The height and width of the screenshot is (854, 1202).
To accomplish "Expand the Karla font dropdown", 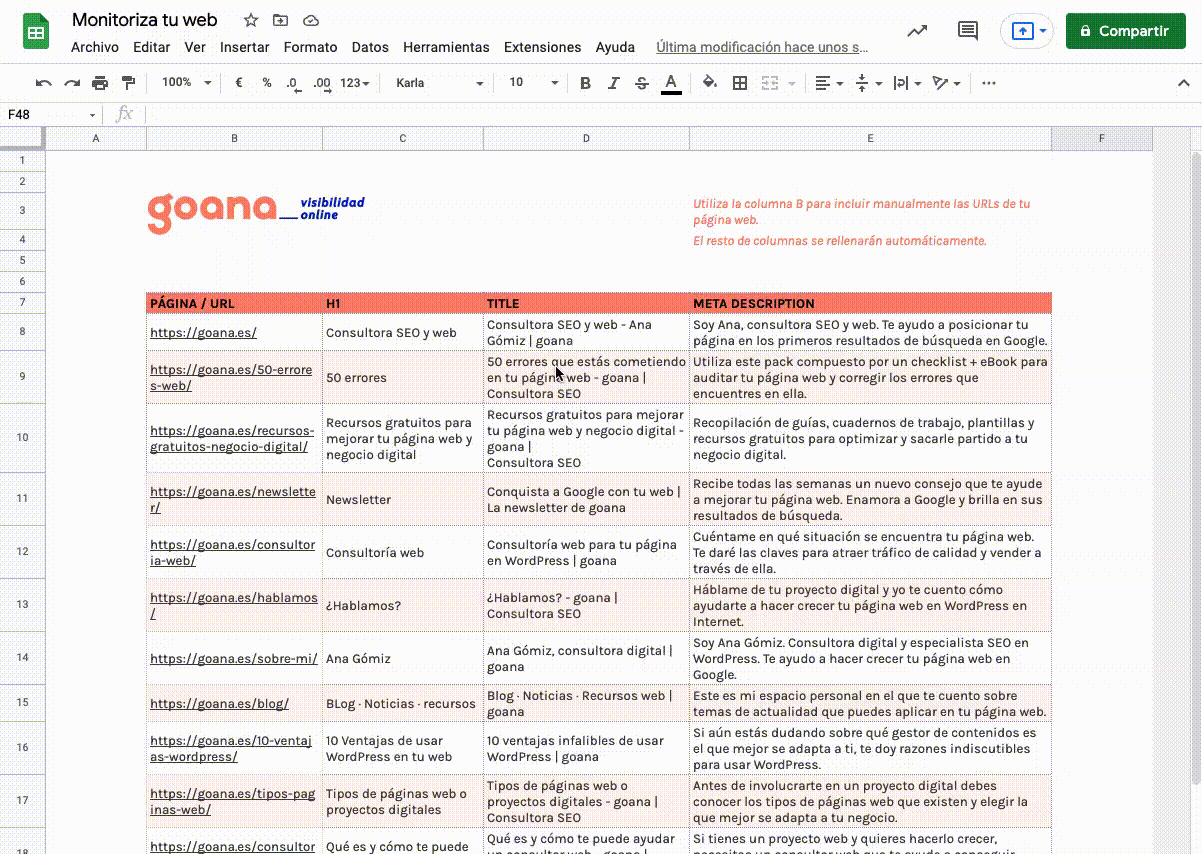I will 439,83.
